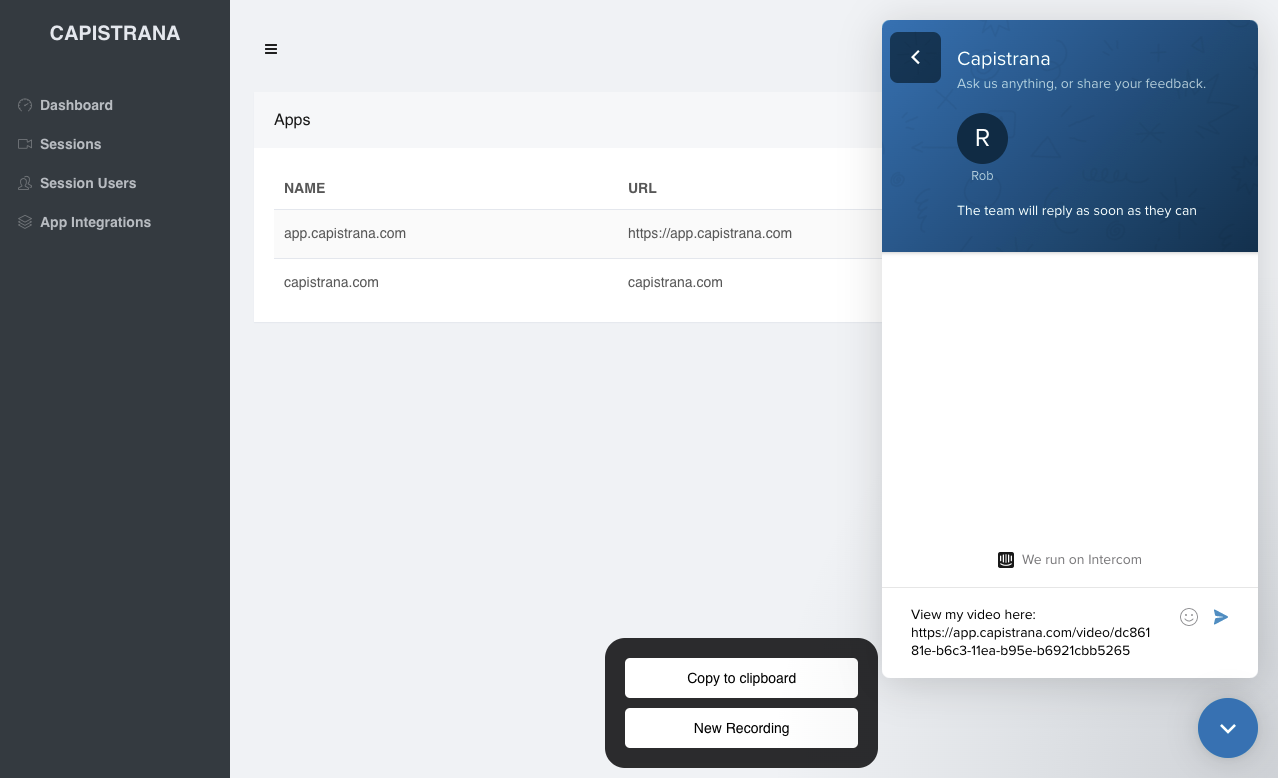Click 'Ask us anything' subtitle text
Image resolution: width=1278 pixels, height=778 pixels.
point(1081,84)
